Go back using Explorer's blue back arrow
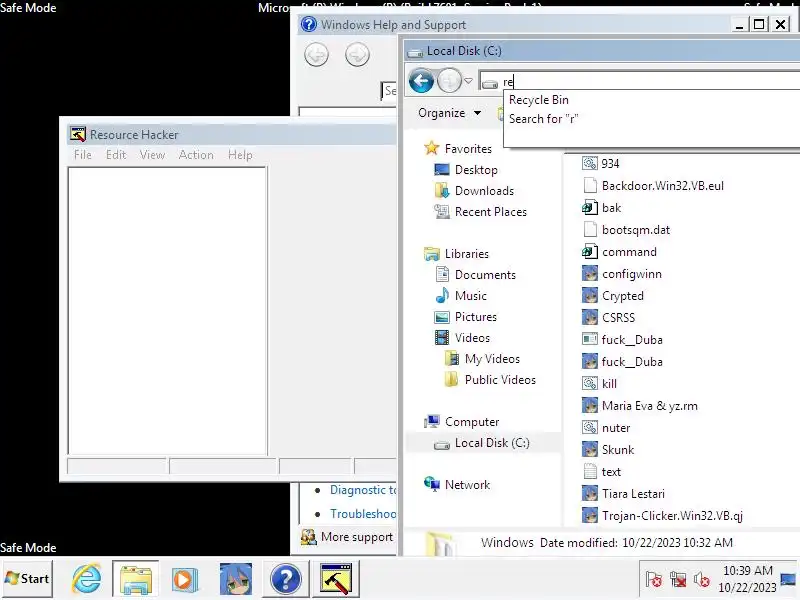Viewport: 800px width, 600px height. [421, 81]
